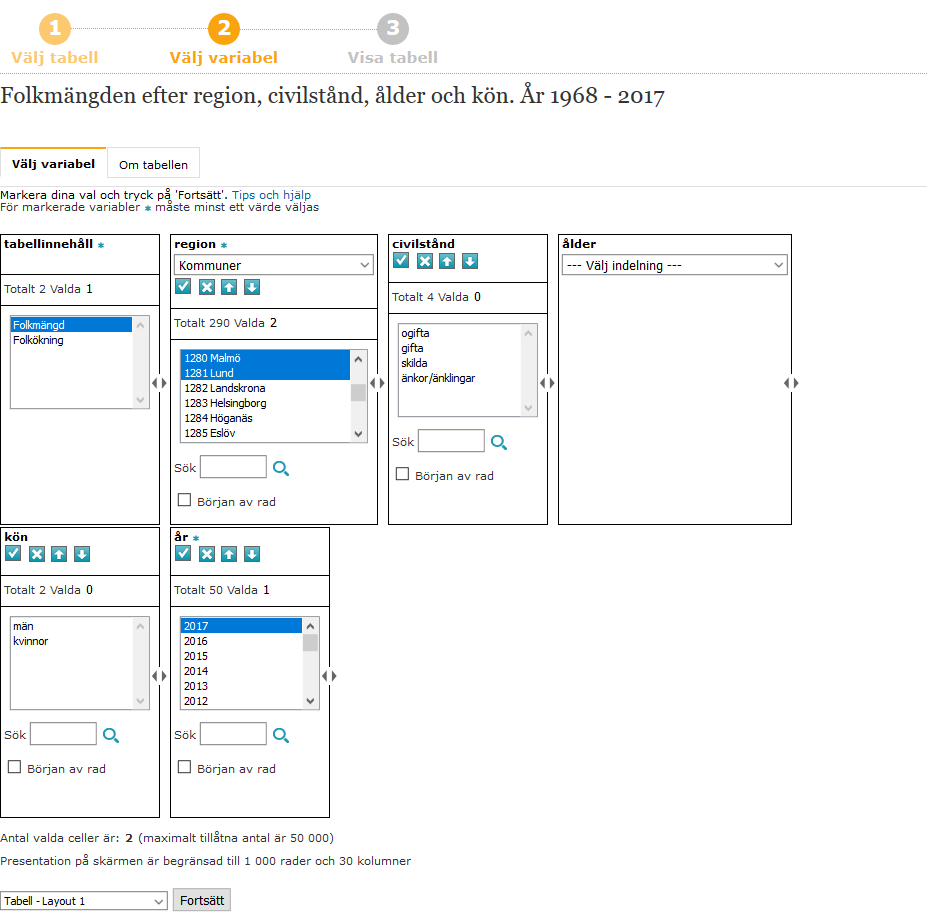Click the region list vertical scrollbar
This screenshot has width=937, height=922.
coord(358,395)
